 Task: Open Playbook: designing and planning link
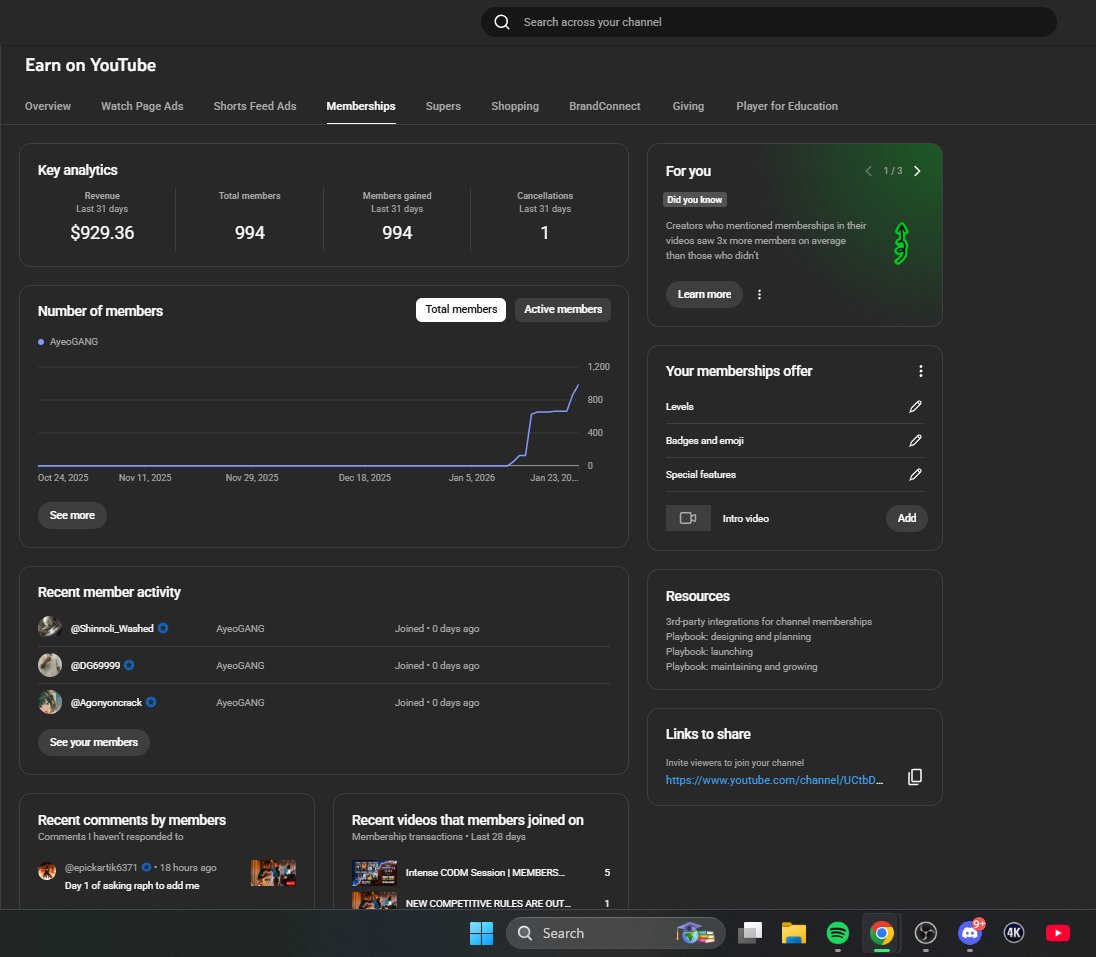738,637
